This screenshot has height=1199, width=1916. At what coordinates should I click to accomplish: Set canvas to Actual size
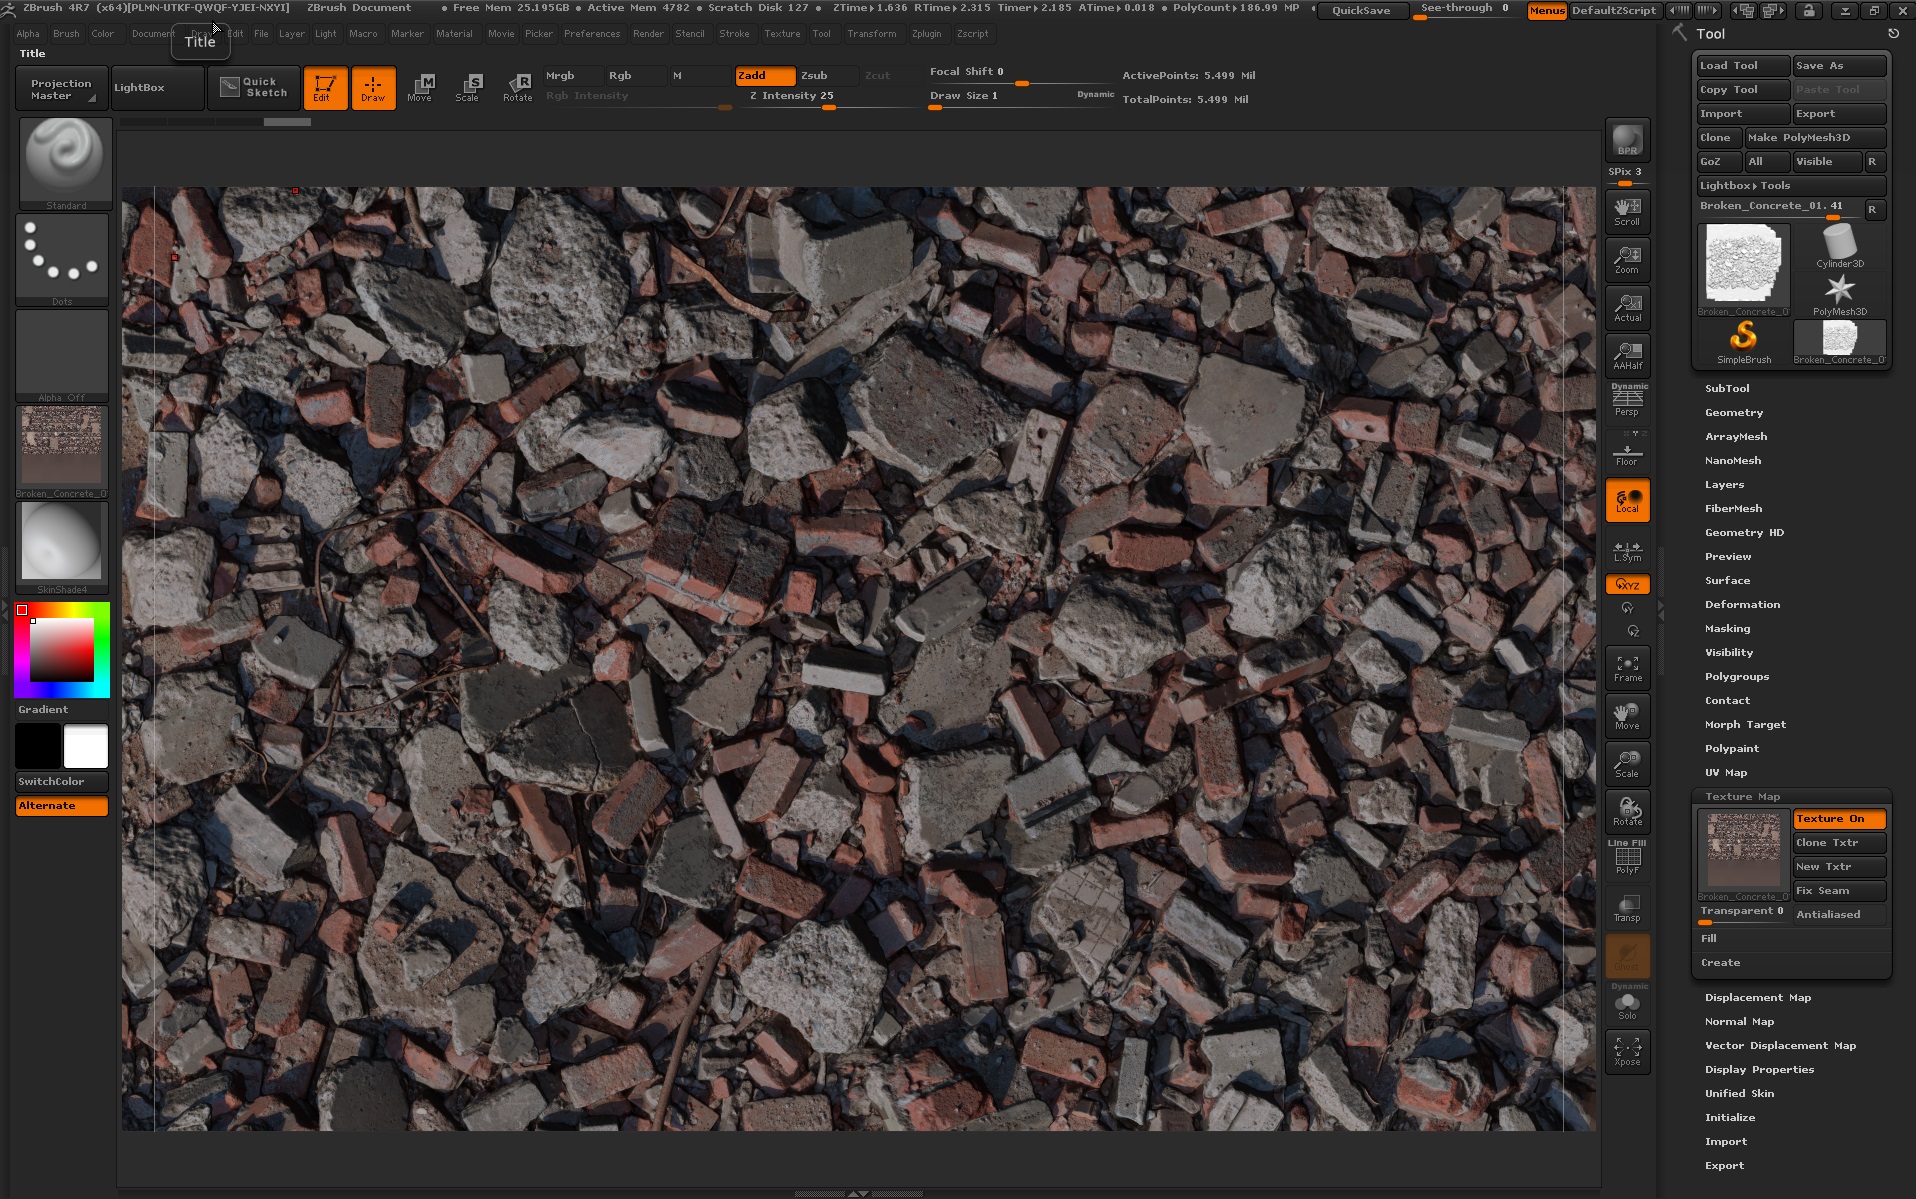pyautogui.click(x=1627, y=307)
